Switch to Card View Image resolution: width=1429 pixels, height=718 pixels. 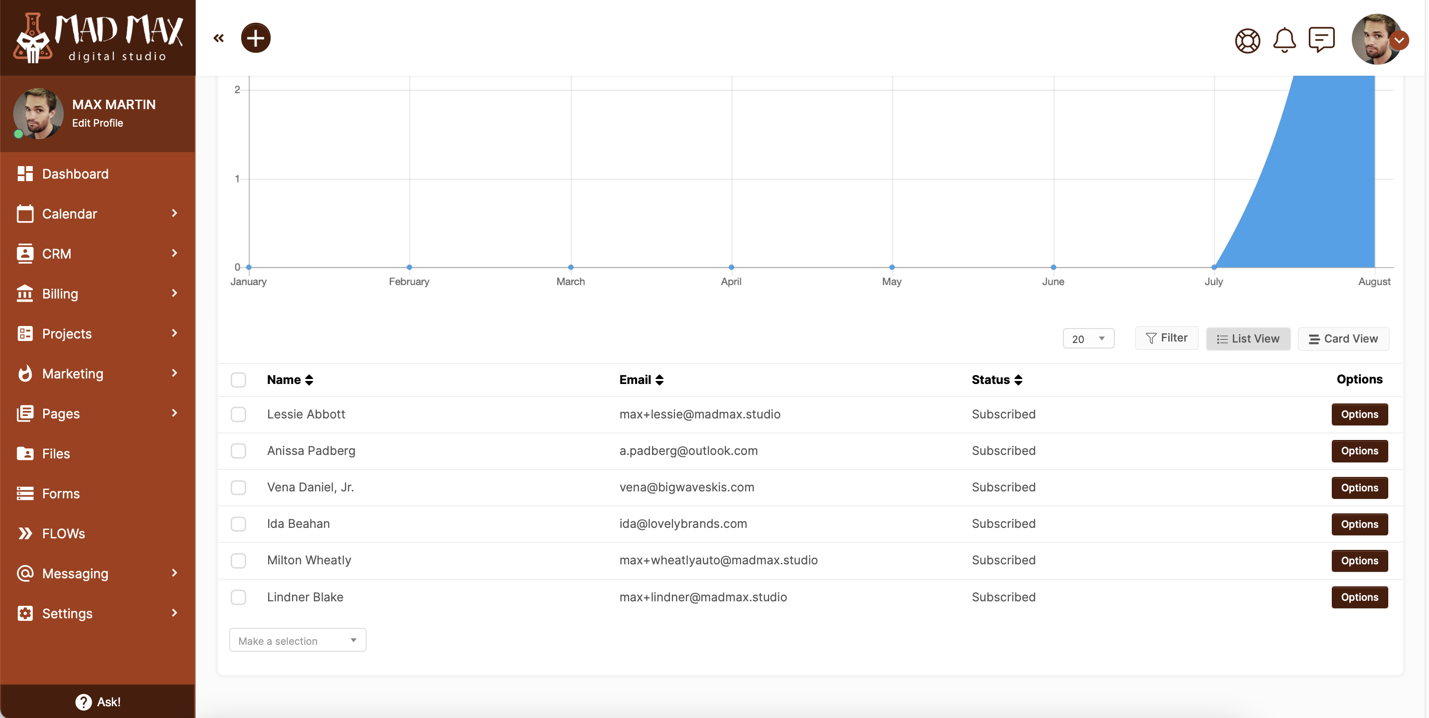(x=1343, y=338)
